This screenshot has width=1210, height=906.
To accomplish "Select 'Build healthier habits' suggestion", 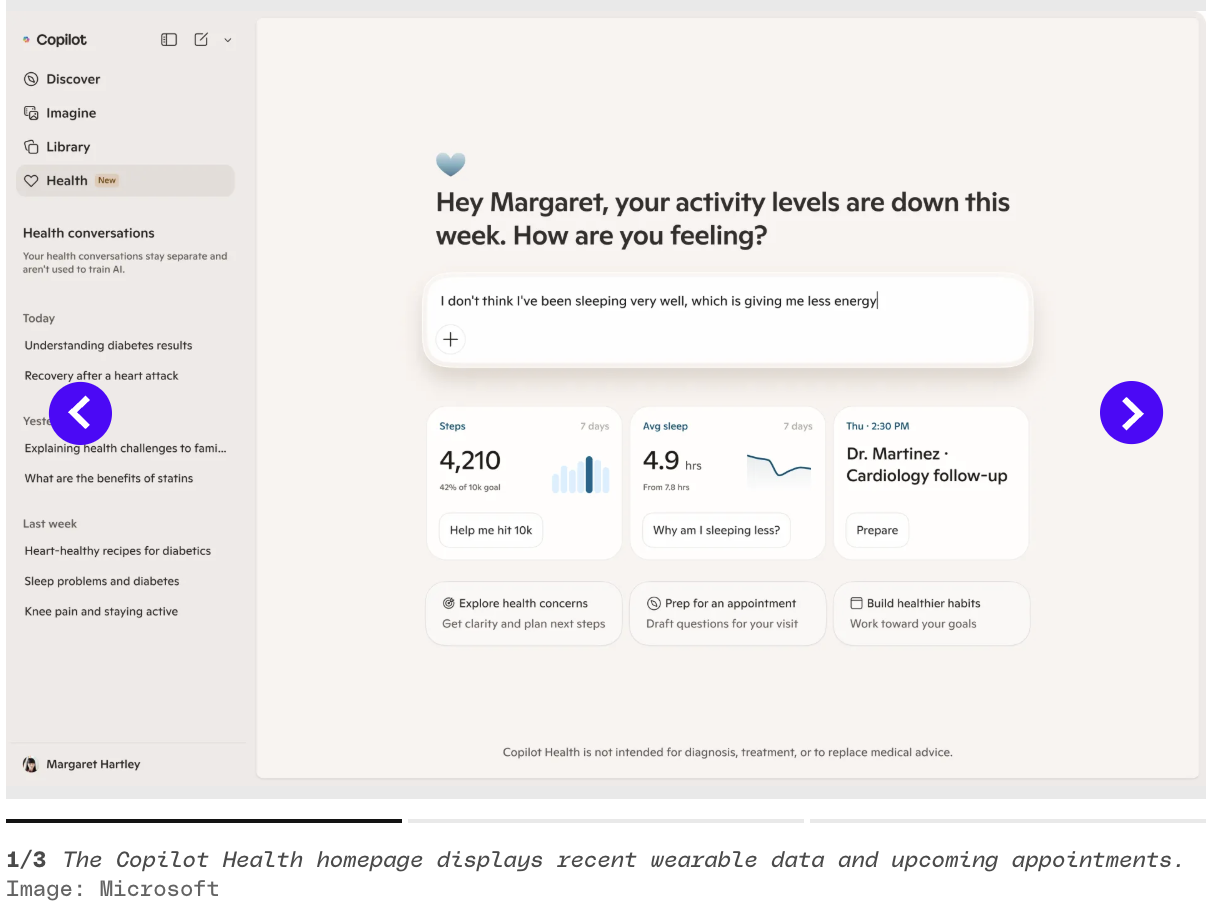I will (x=931, y=614).
